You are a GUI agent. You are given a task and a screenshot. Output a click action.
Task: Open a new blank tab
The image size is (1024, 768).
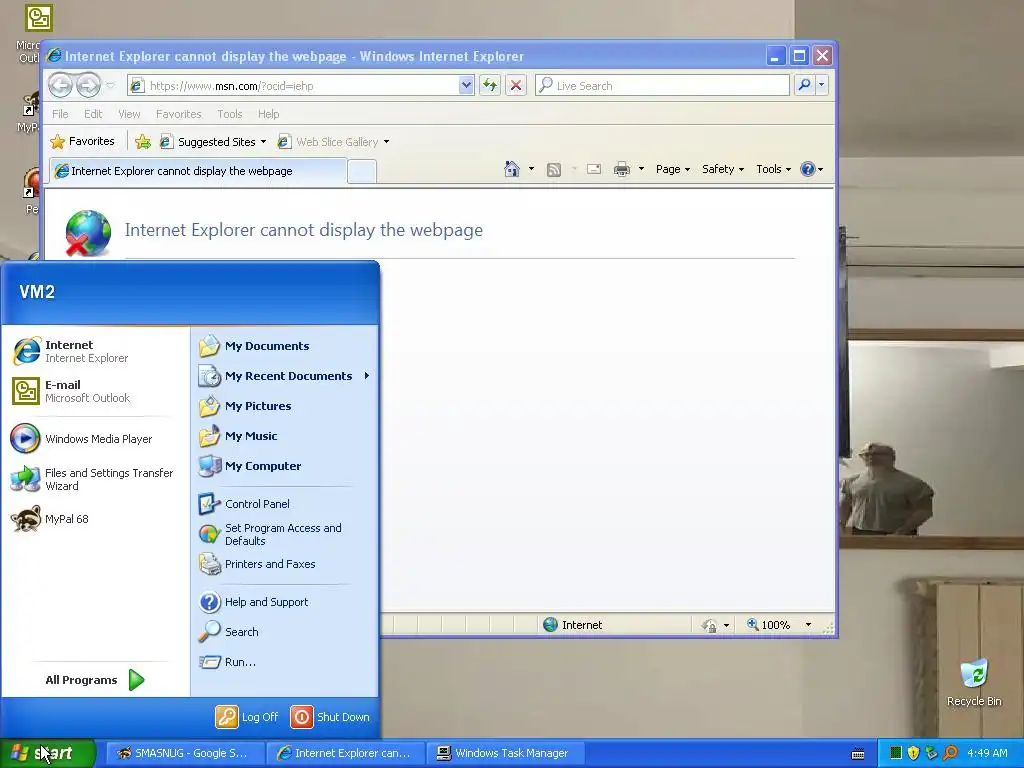[x=362, y=171]
